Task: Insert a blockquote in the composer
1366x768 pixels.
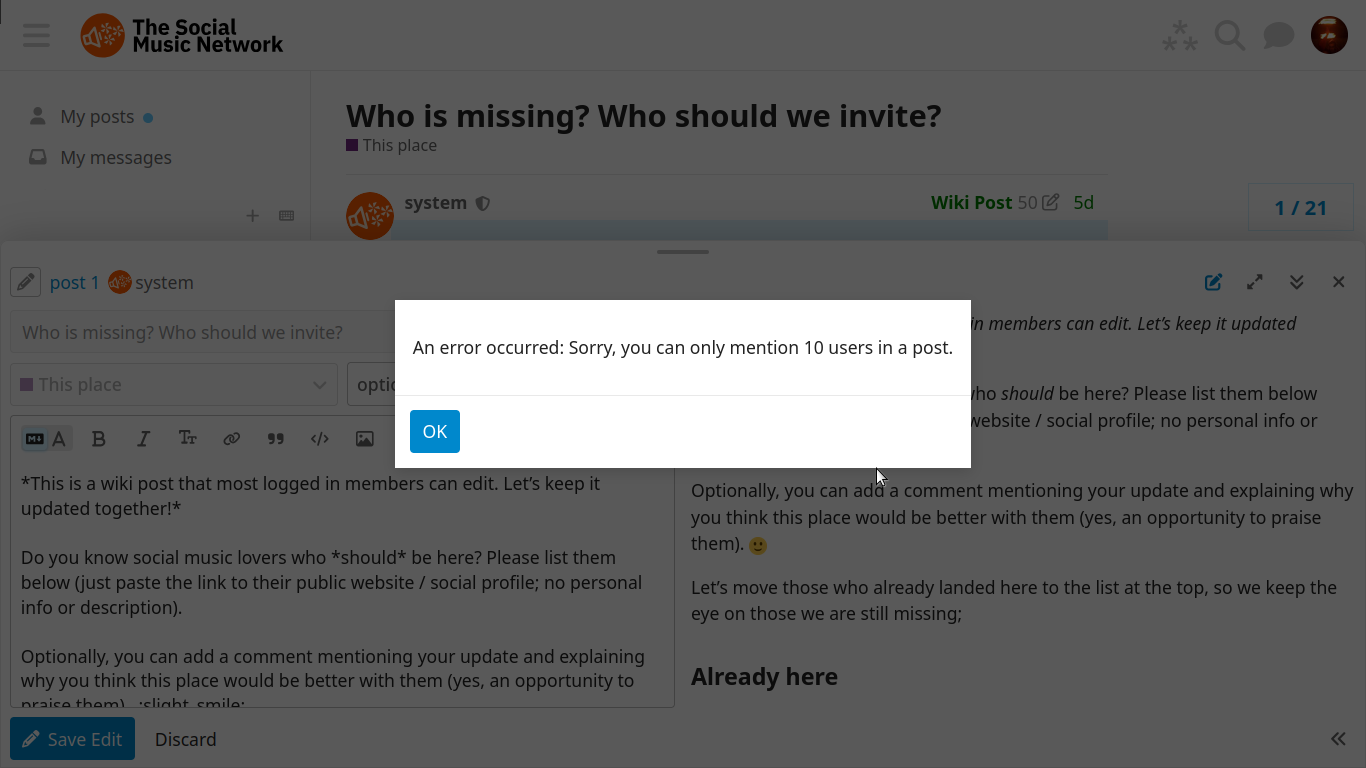Action: coord(276,439)
